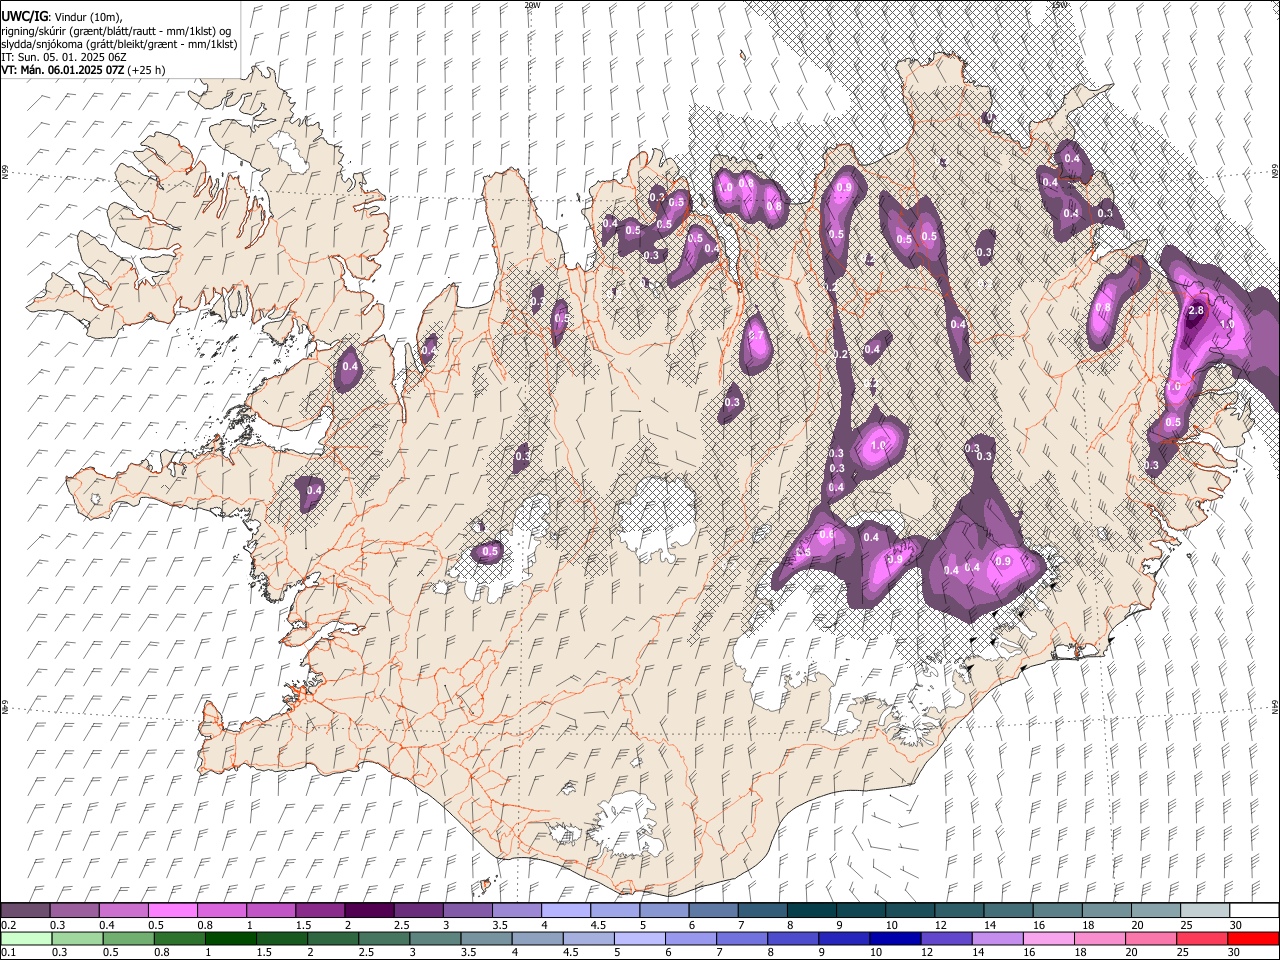Pick the bright pink 0.5 snow legend swatch
The image size is (1280, 960).
coord(172,911)
